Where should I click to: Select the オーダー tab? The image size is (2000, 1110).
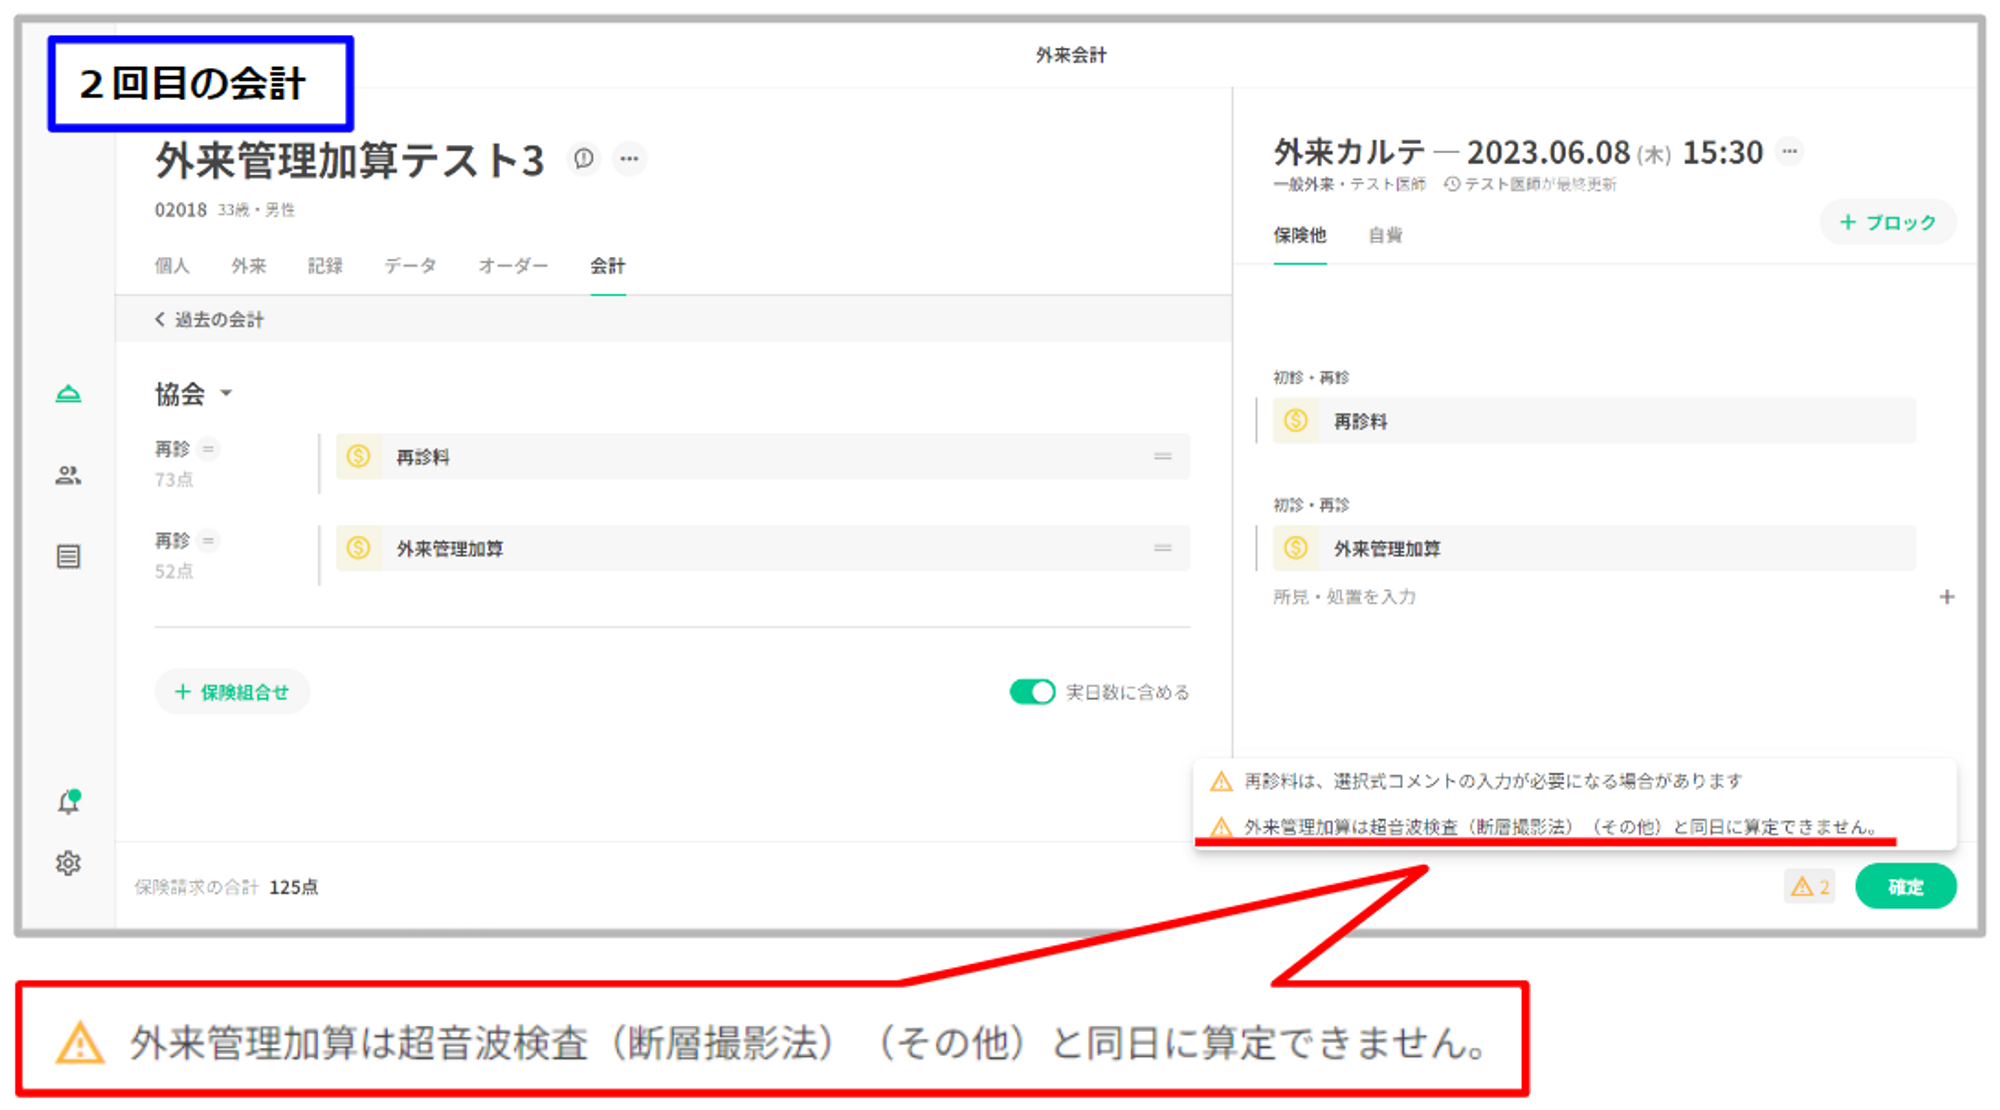point(513,266)
